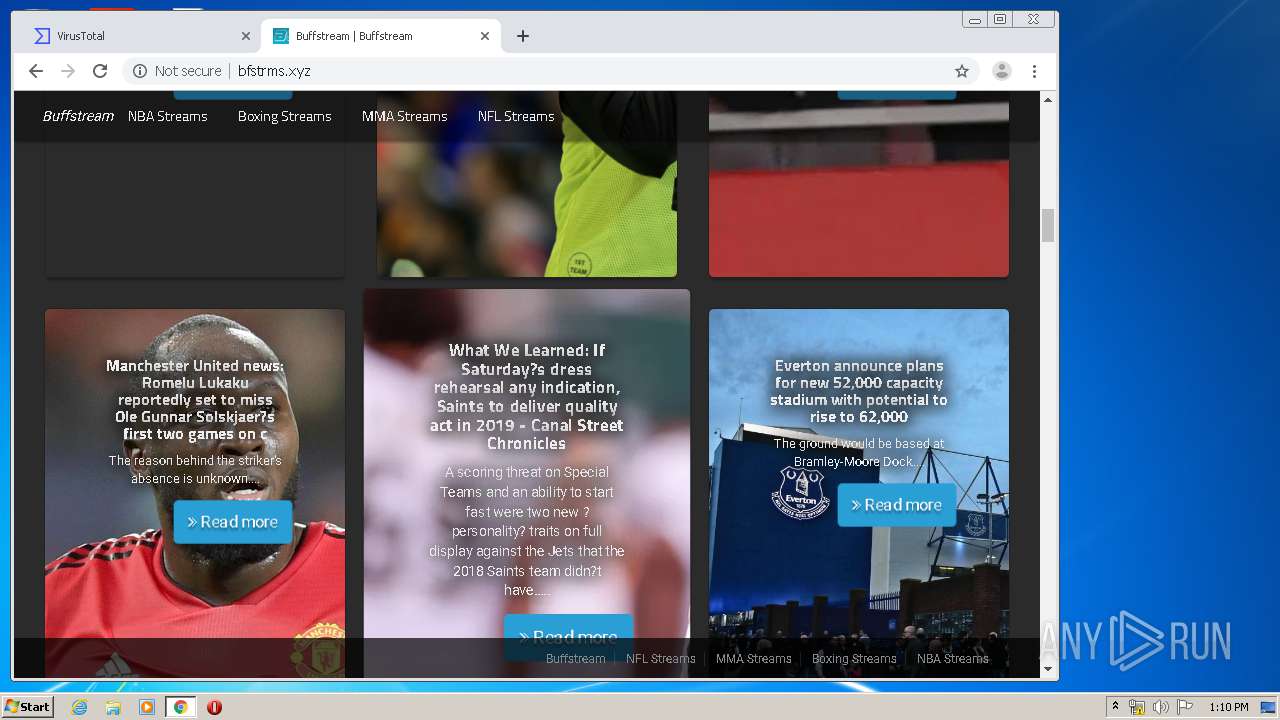Click the footer Buffstream link
Screen dimensions: 1280x720
[576, 659]
